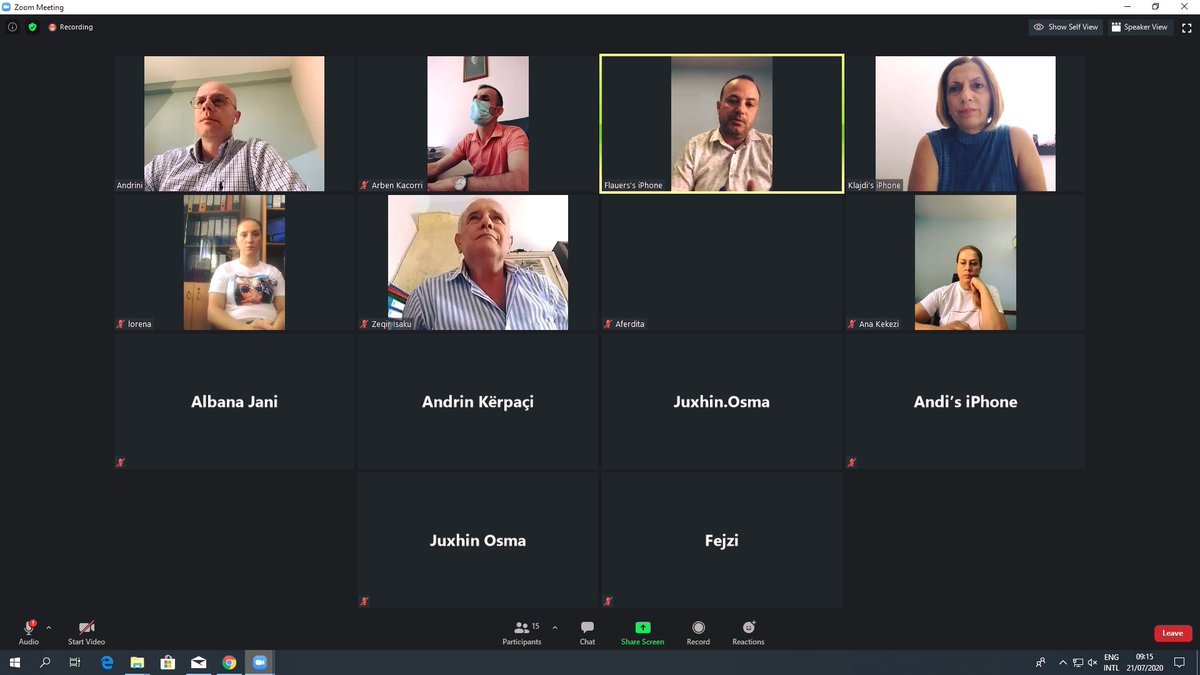Viewport: 1200px width, 675px height.
Task: Click muted mic icon on Andi's iPhone tile
Action: pos(852,462)
